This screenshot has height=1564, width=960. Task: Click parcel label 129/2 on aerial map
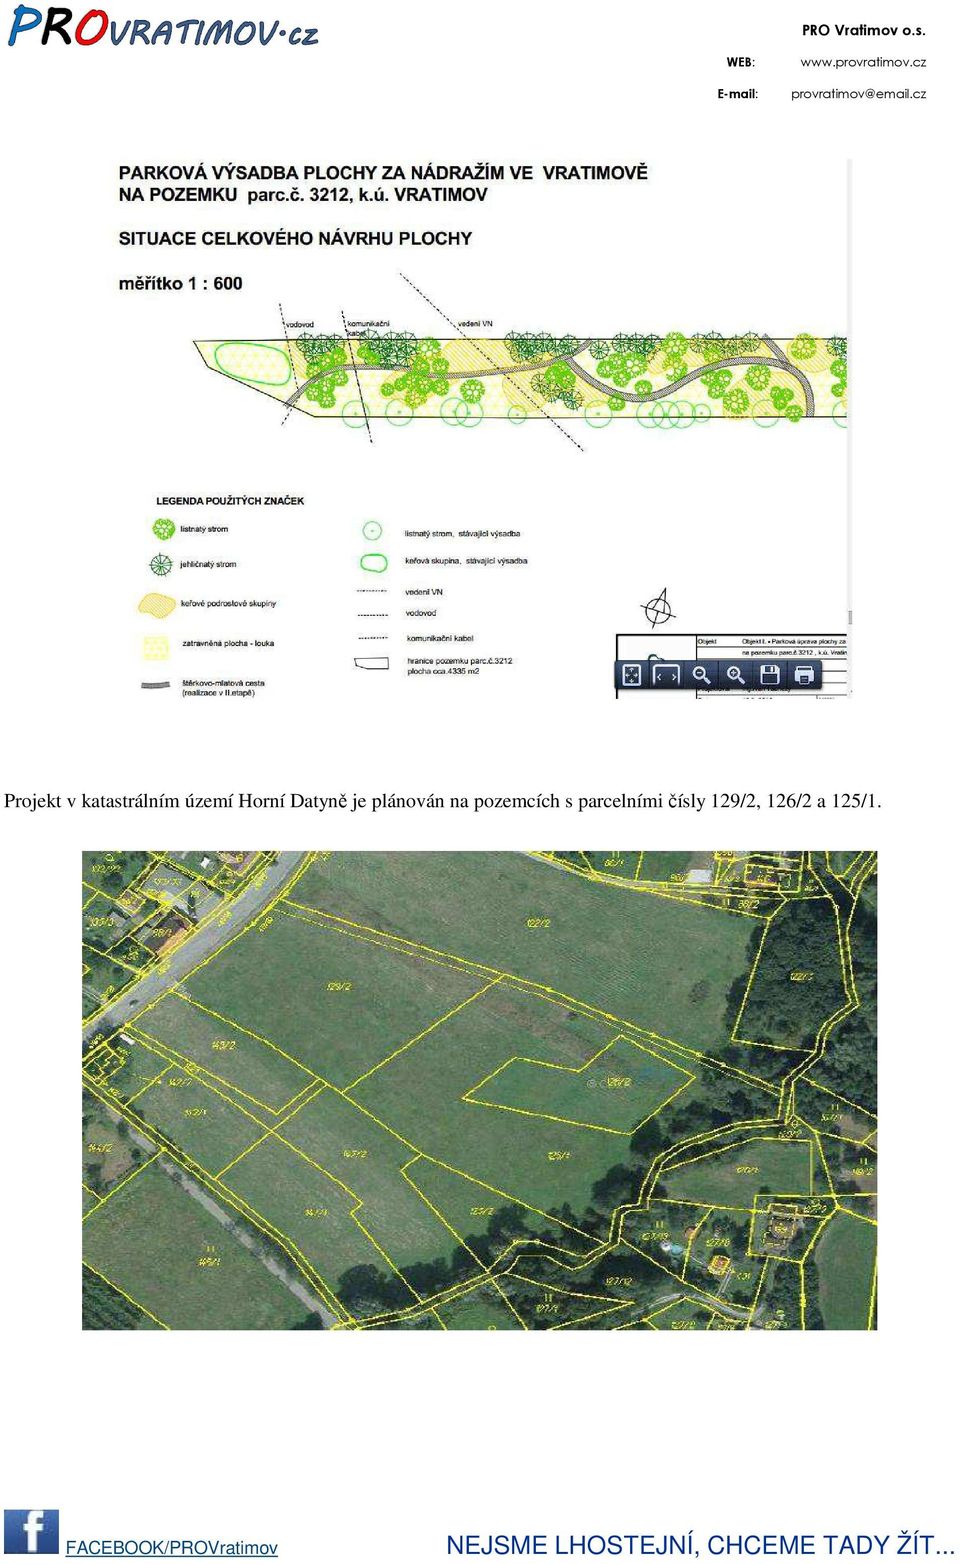point(339,986)
